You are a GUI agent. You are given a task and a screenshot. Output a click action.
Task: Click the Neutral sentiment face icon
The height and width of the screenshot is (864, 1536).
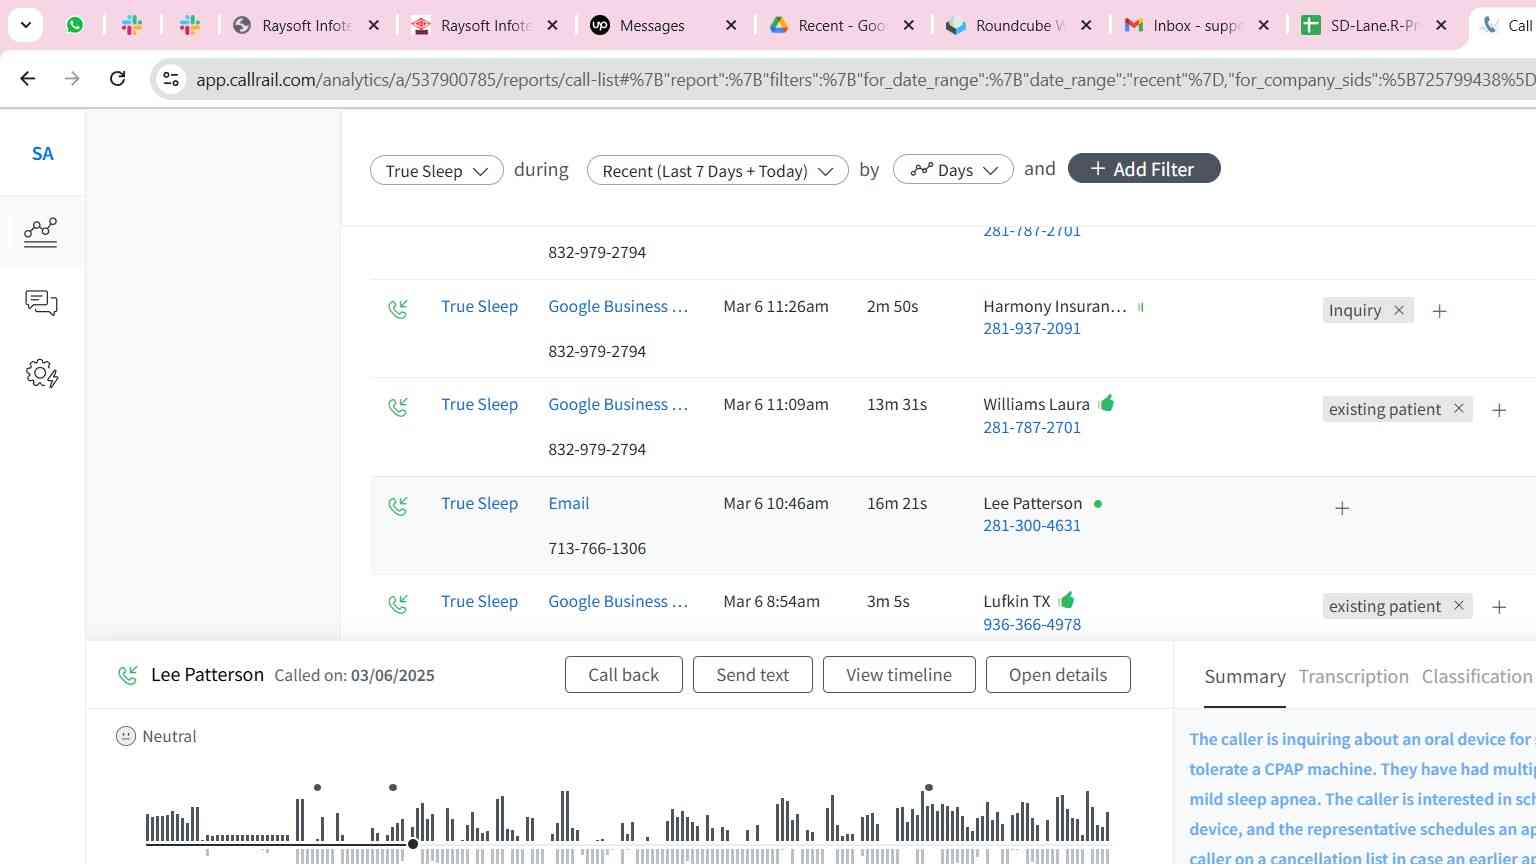point(126,736)
